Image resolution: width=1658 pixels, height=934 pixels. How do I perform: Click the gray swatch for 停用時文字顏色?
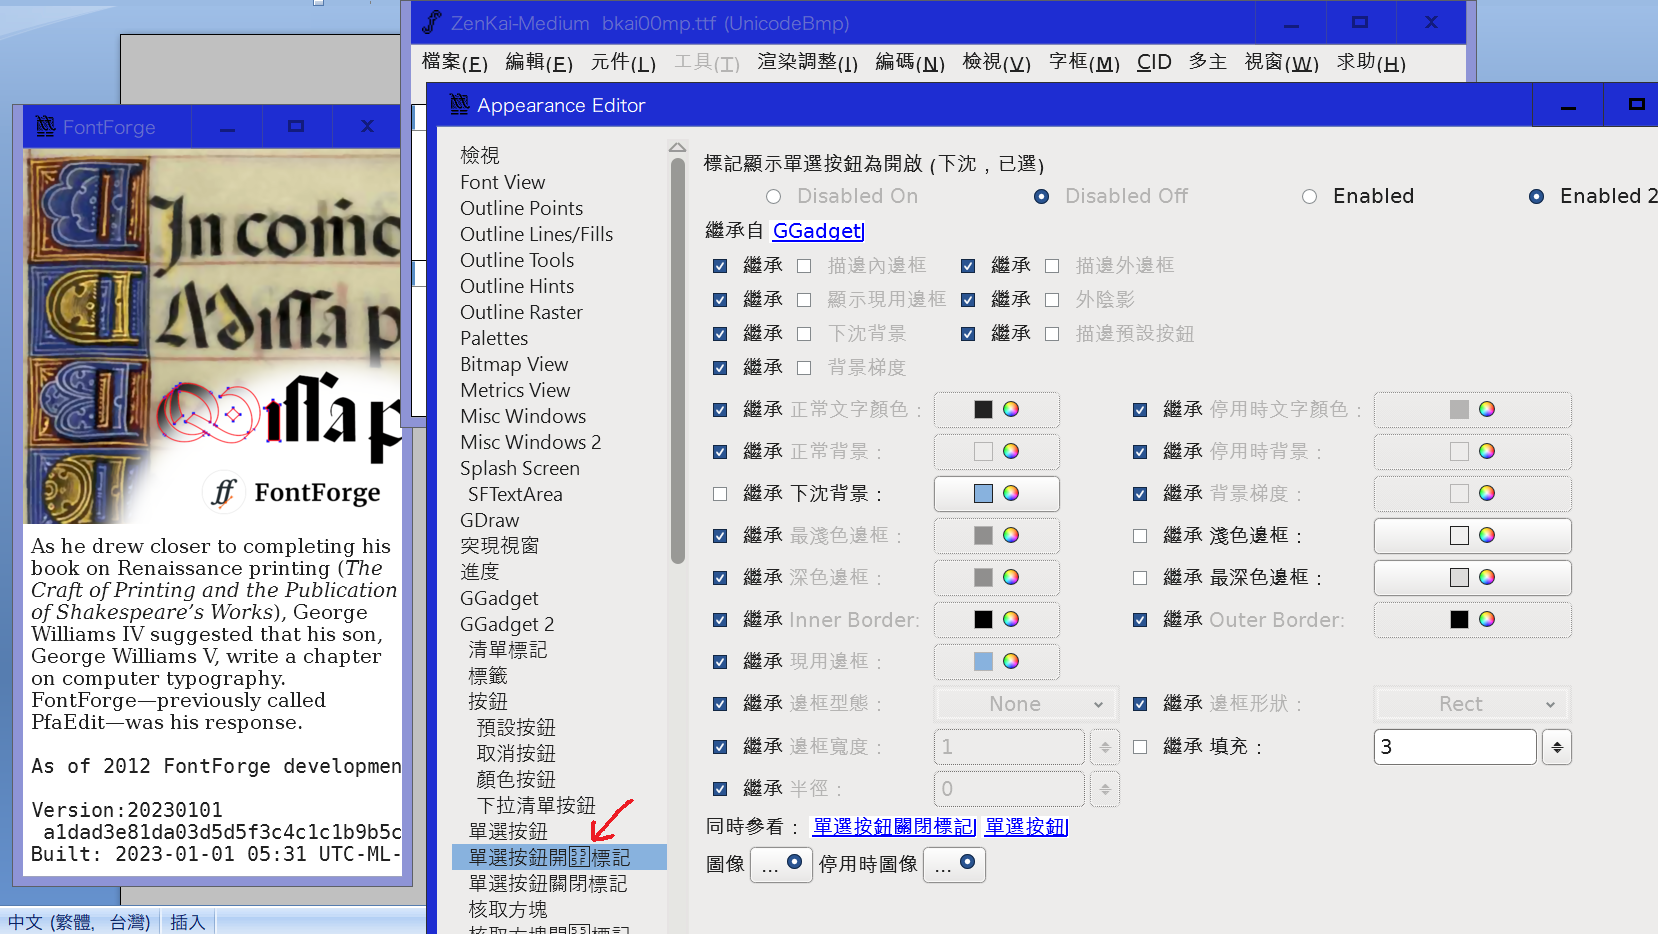(1458, 410)
